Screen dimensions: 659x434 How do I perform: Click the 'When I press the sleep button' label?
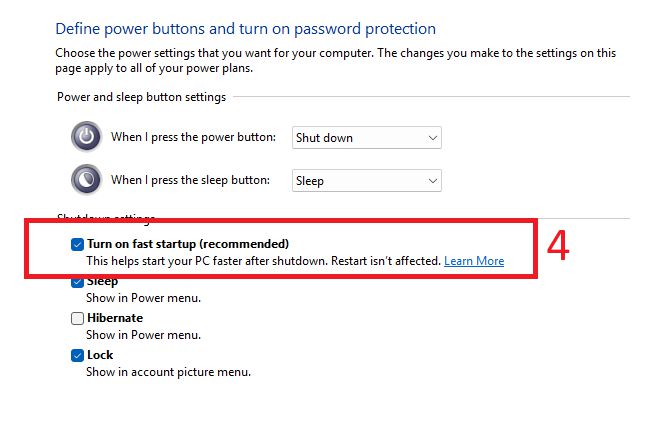point(190,180)
